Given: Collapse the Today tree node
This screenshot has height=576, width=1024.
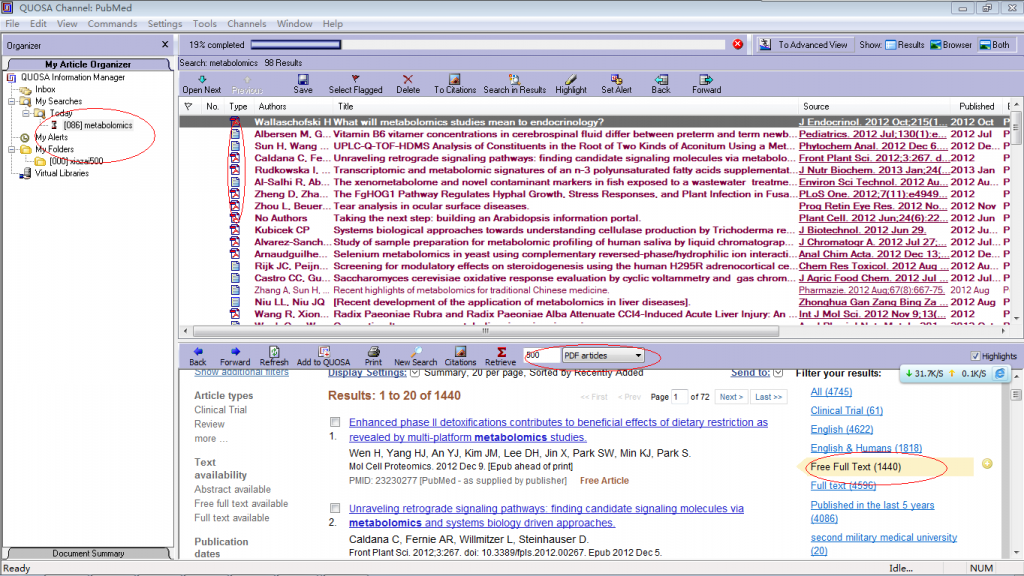Looking at the screenshot, I should pos(26,113).
